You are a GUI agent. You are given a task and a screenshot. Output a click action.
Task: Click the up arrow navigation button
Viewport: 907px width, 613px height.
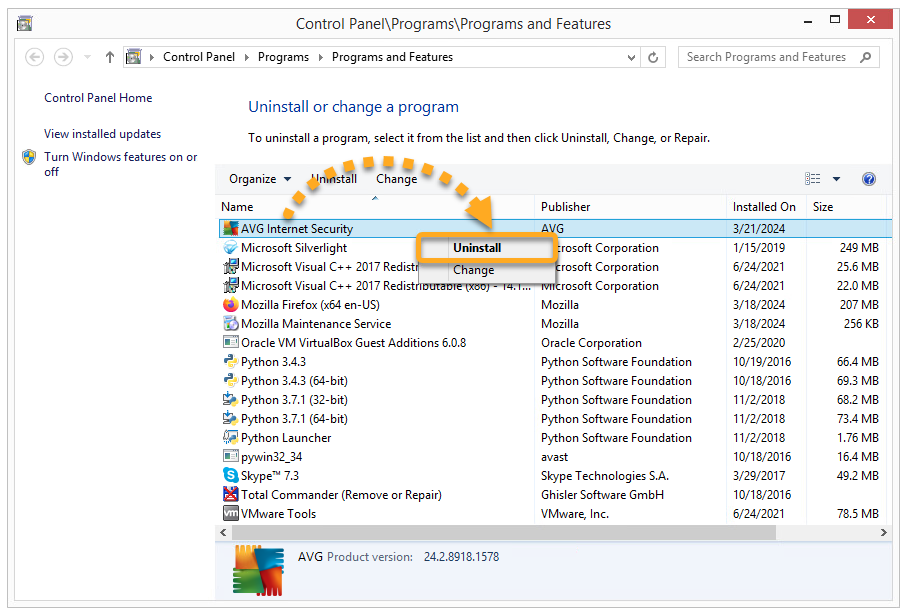(x=110, y=58)
